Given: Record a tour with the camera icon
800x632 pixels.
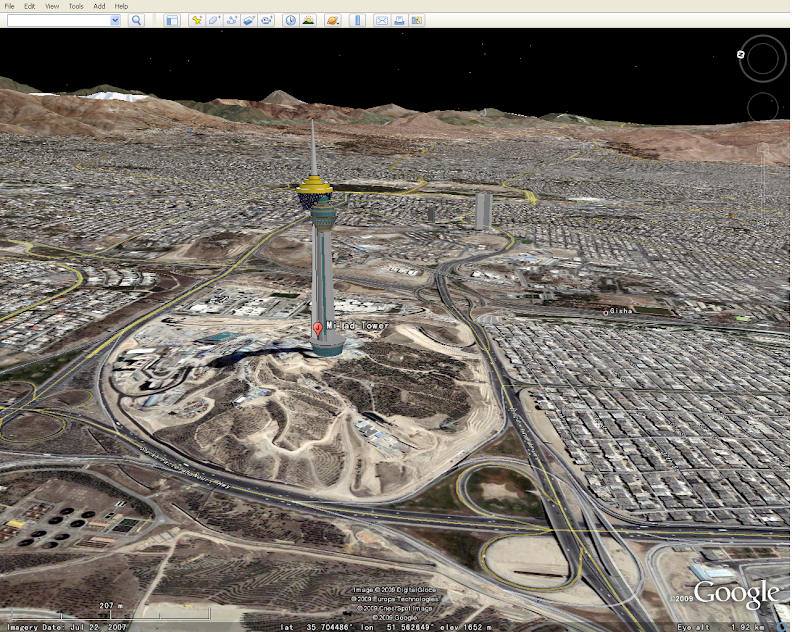Looking at the screenshot, I should (266, 20).
